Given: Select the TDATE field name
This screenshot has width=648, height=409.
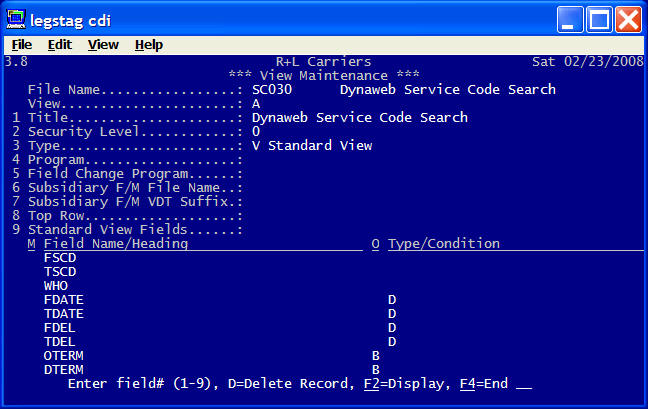Looking at the screenshot, I should pyautogui.click(x=64, y=313).
